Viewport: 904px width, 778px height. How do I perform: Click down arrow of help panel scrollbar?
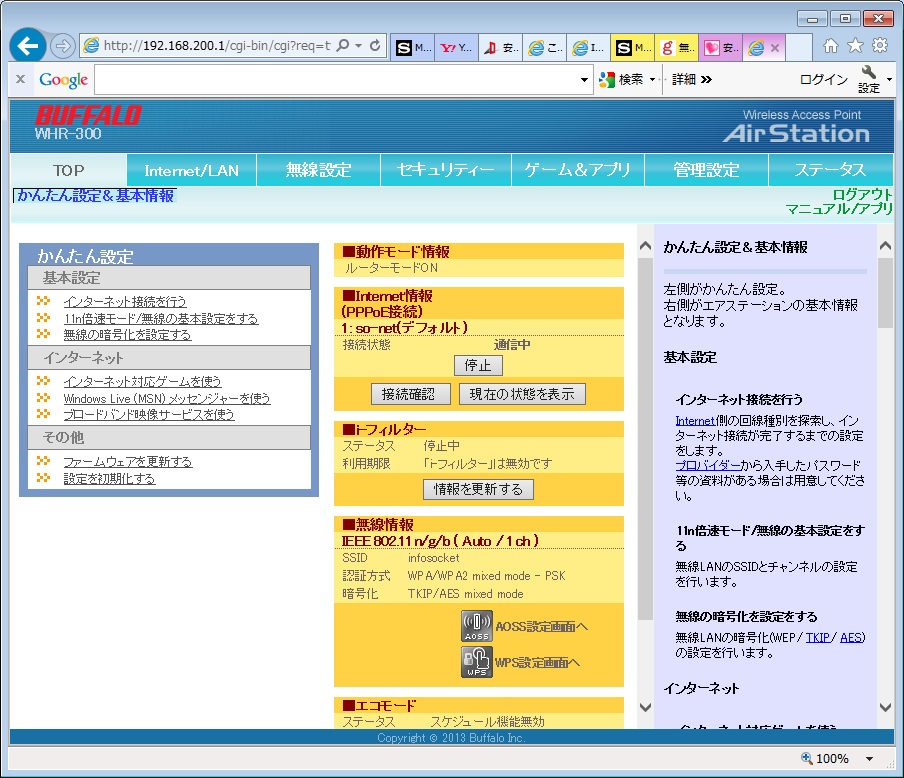[886, 707]
